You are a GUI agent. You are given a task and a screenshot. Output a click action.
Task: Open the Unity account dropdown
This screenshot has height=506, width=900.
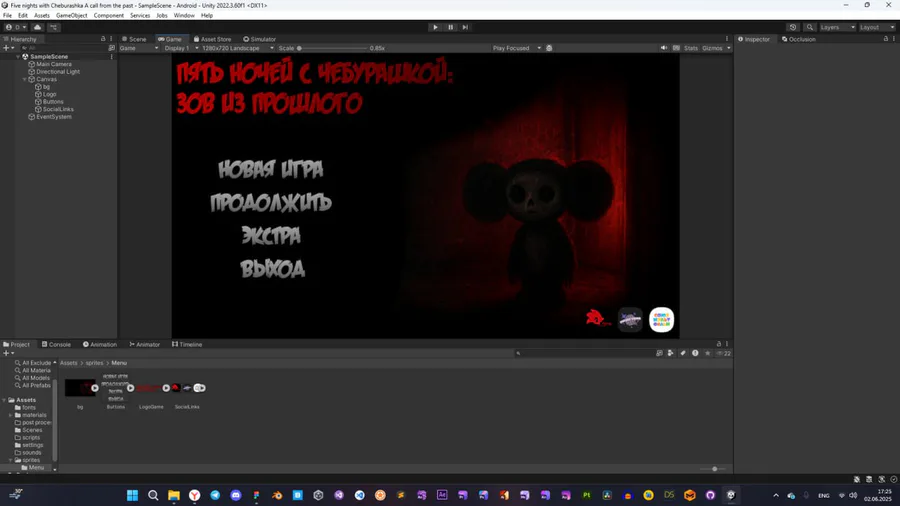15,27
